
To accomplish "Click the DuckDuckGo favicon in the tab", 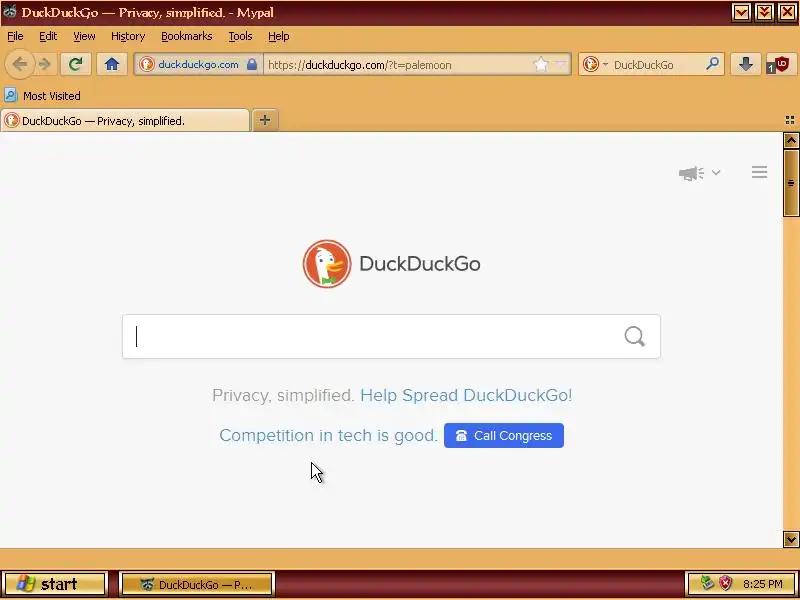I will [x=11, y=120].
